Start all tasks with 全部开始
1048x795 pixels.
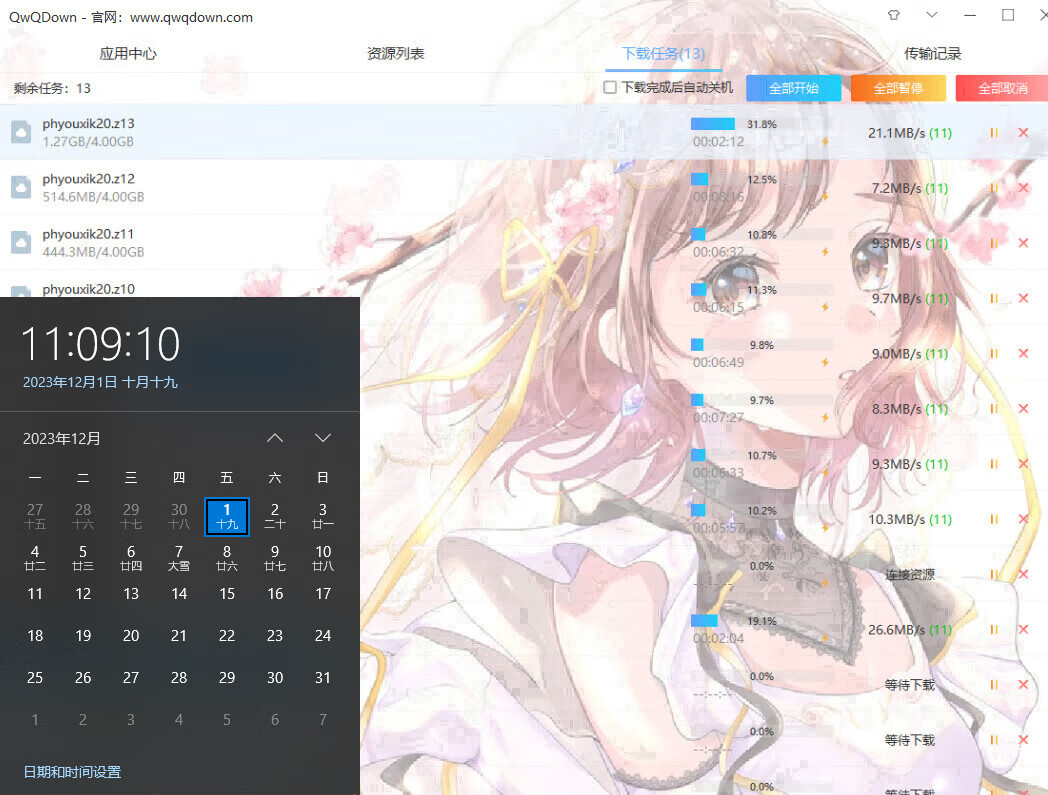pyautogui.click(x=793, y=88)
